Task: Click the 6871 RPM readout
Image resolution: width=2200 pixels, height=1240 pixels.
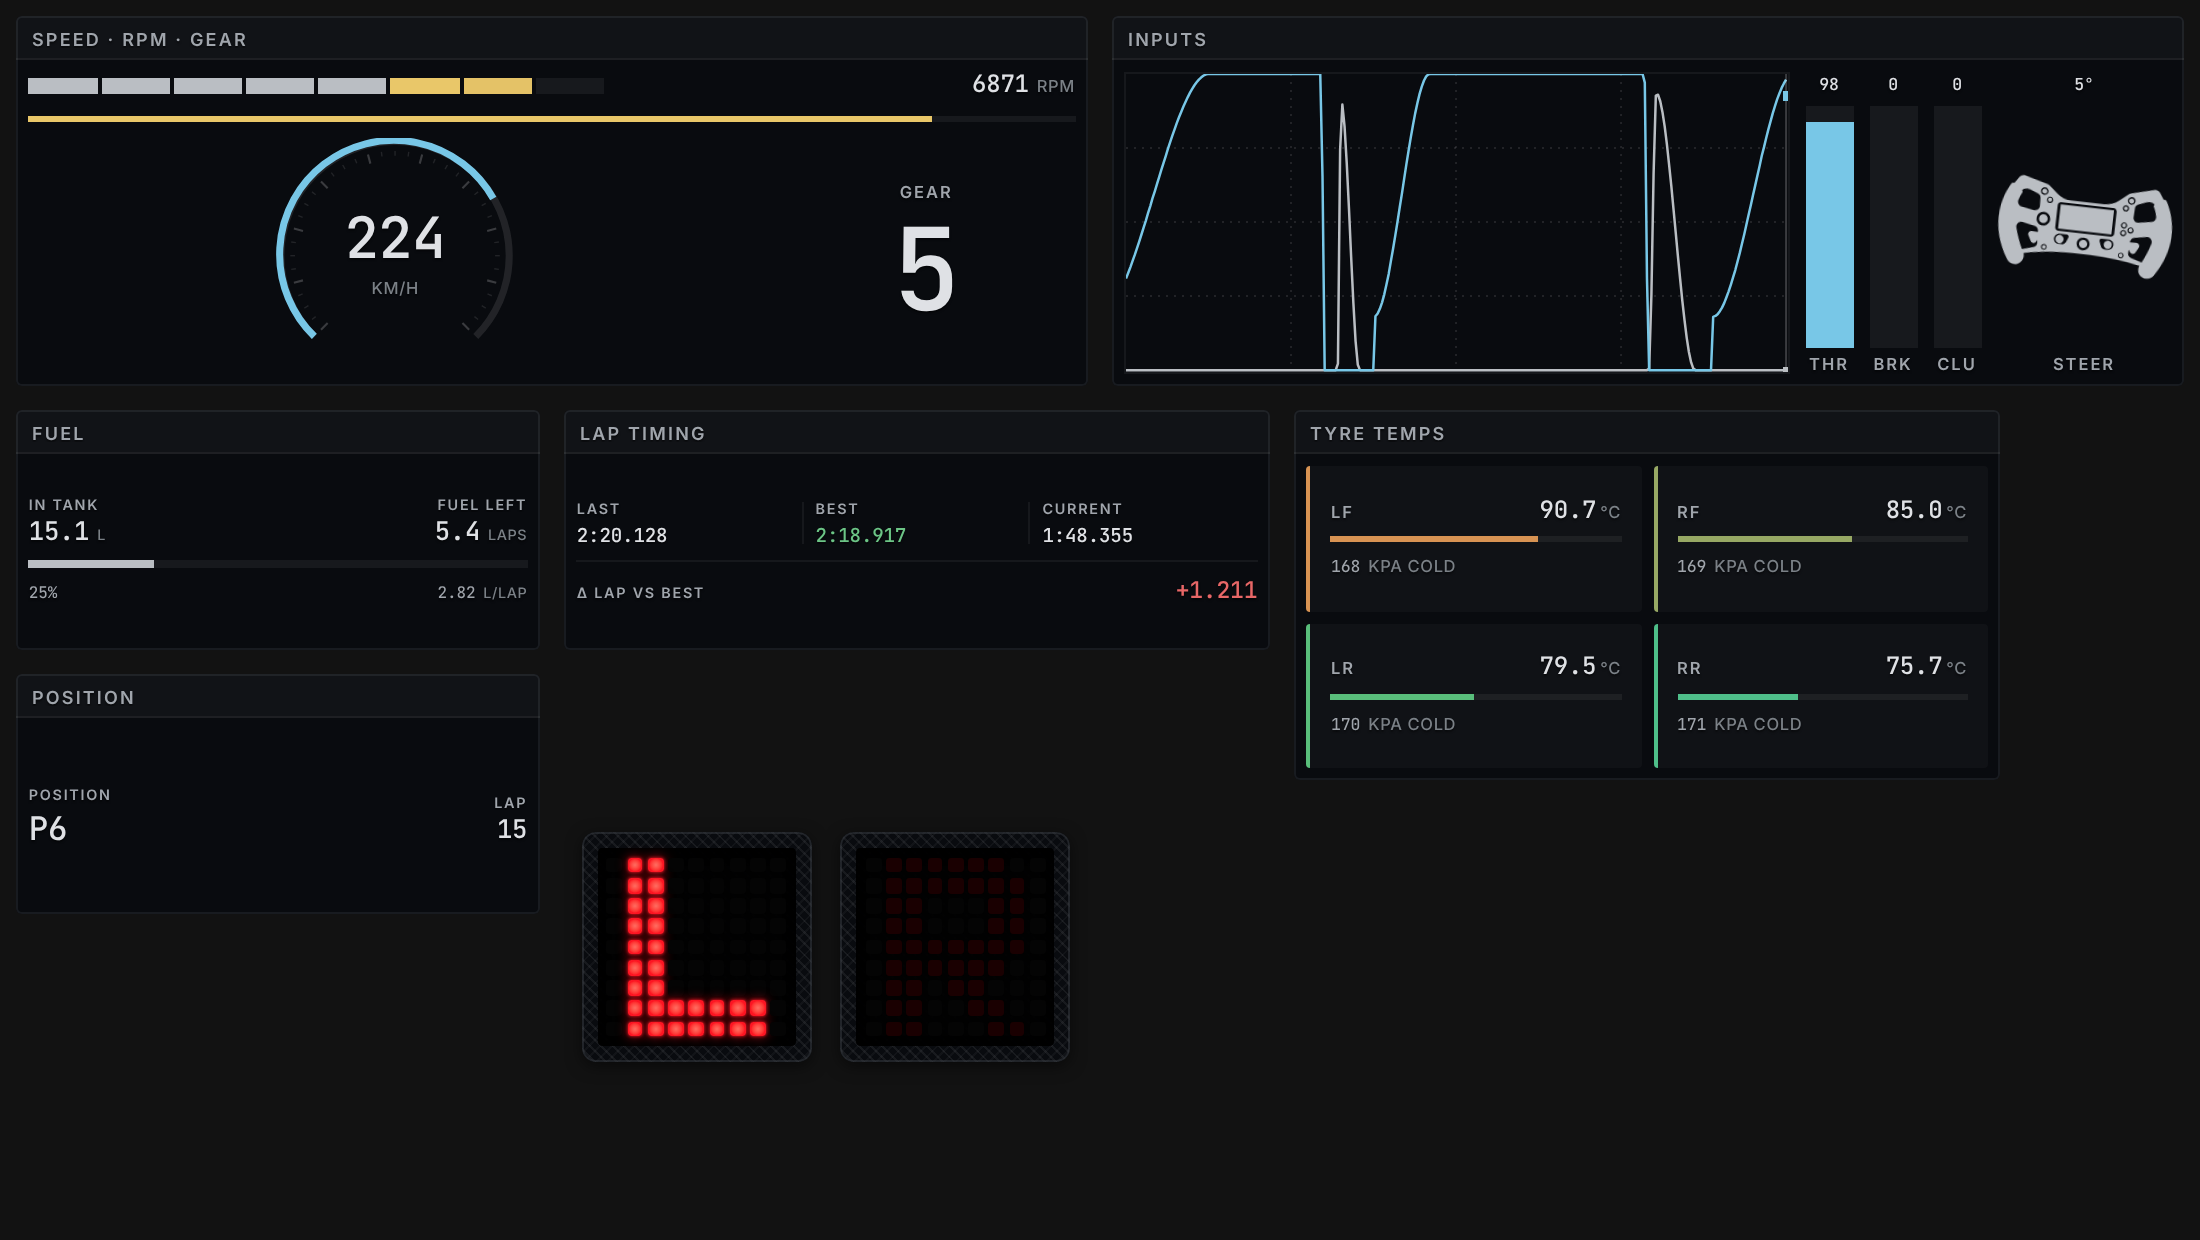Action: [1023, 85]
